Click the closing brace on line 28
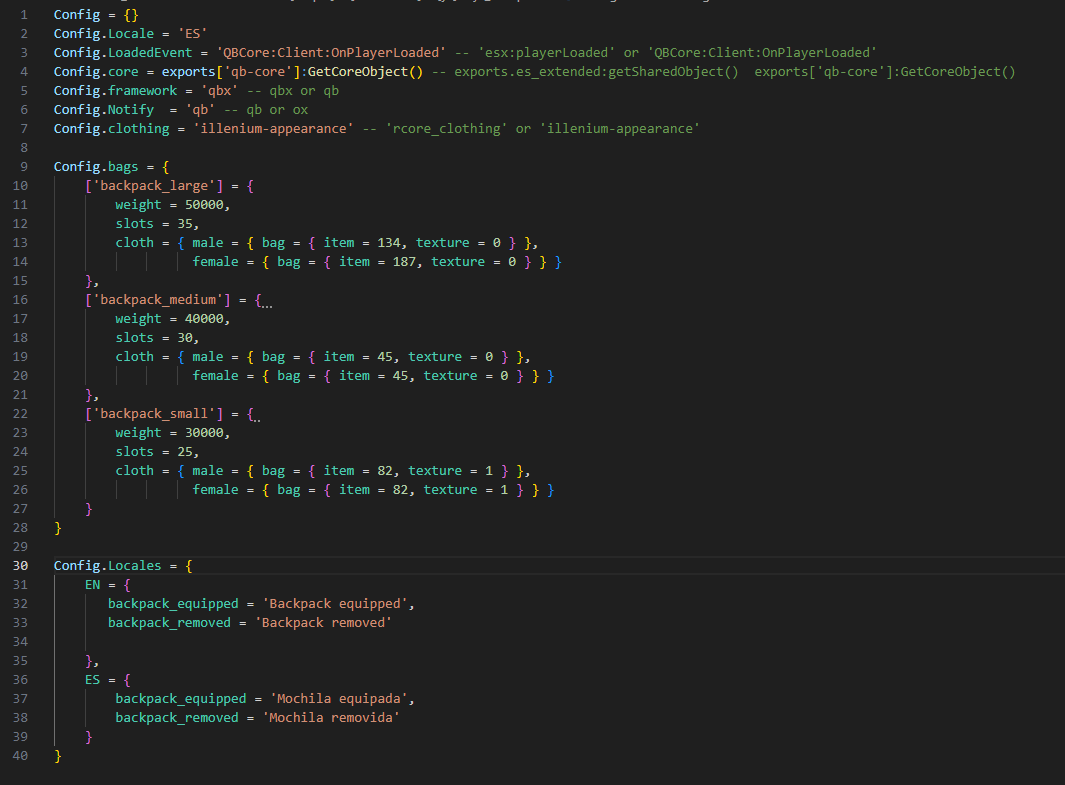Viewport: 1065px width, 785px height. (58, 528)
